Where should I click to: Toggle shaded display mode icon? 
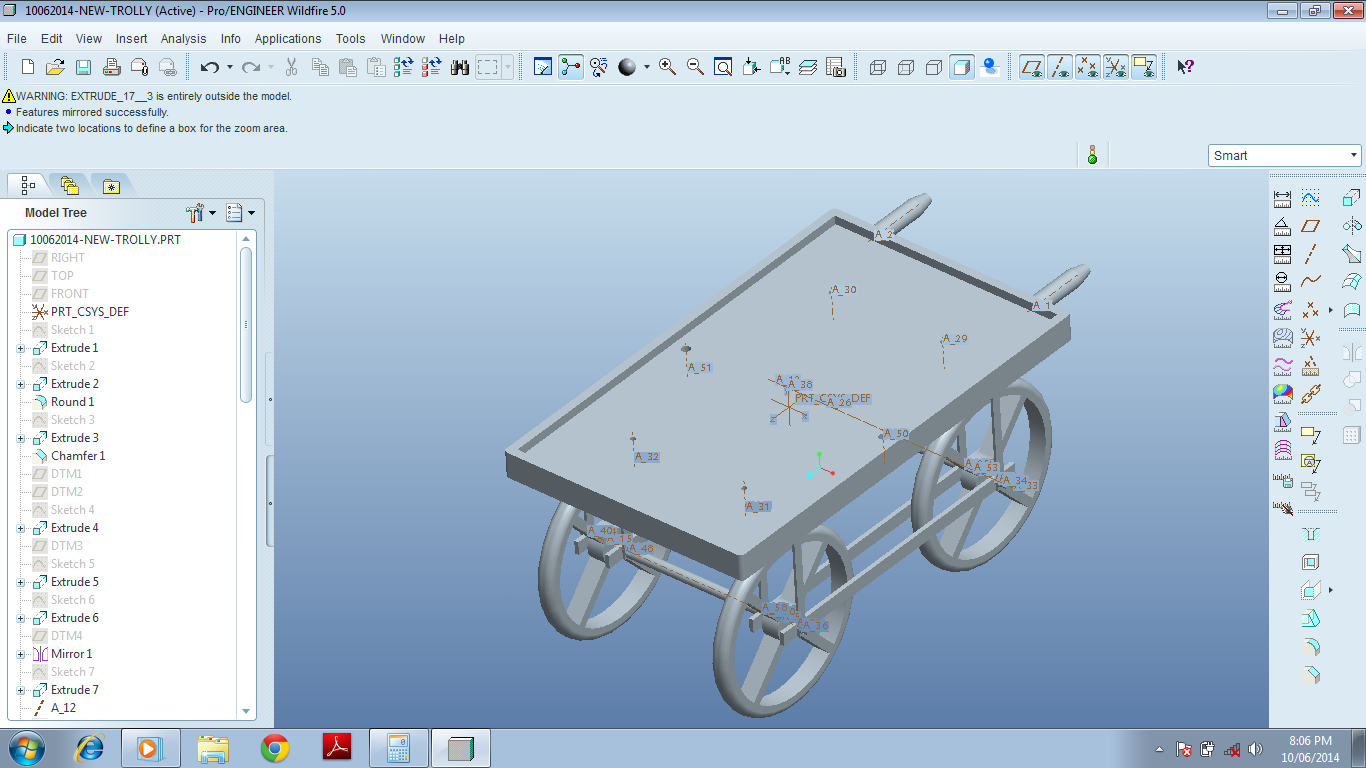[x=962, y=67]
